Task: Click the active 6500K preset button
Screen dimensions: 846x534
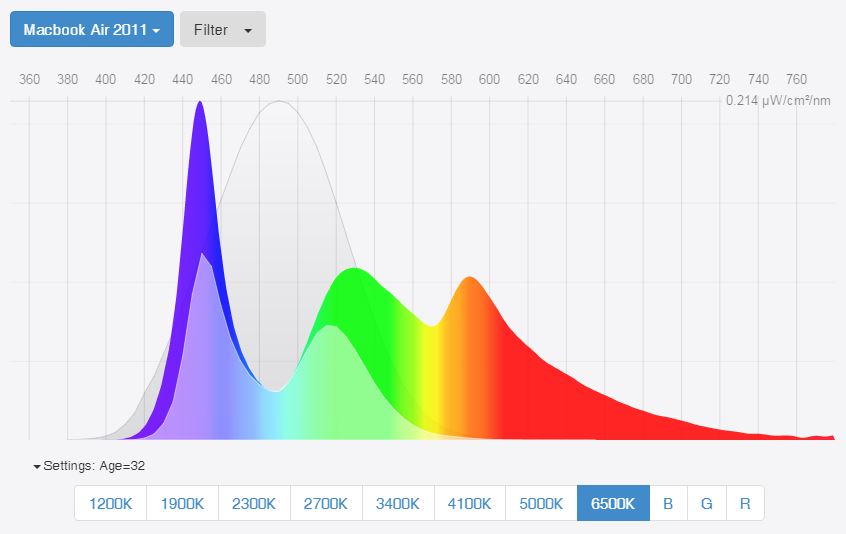Action: 613,503
